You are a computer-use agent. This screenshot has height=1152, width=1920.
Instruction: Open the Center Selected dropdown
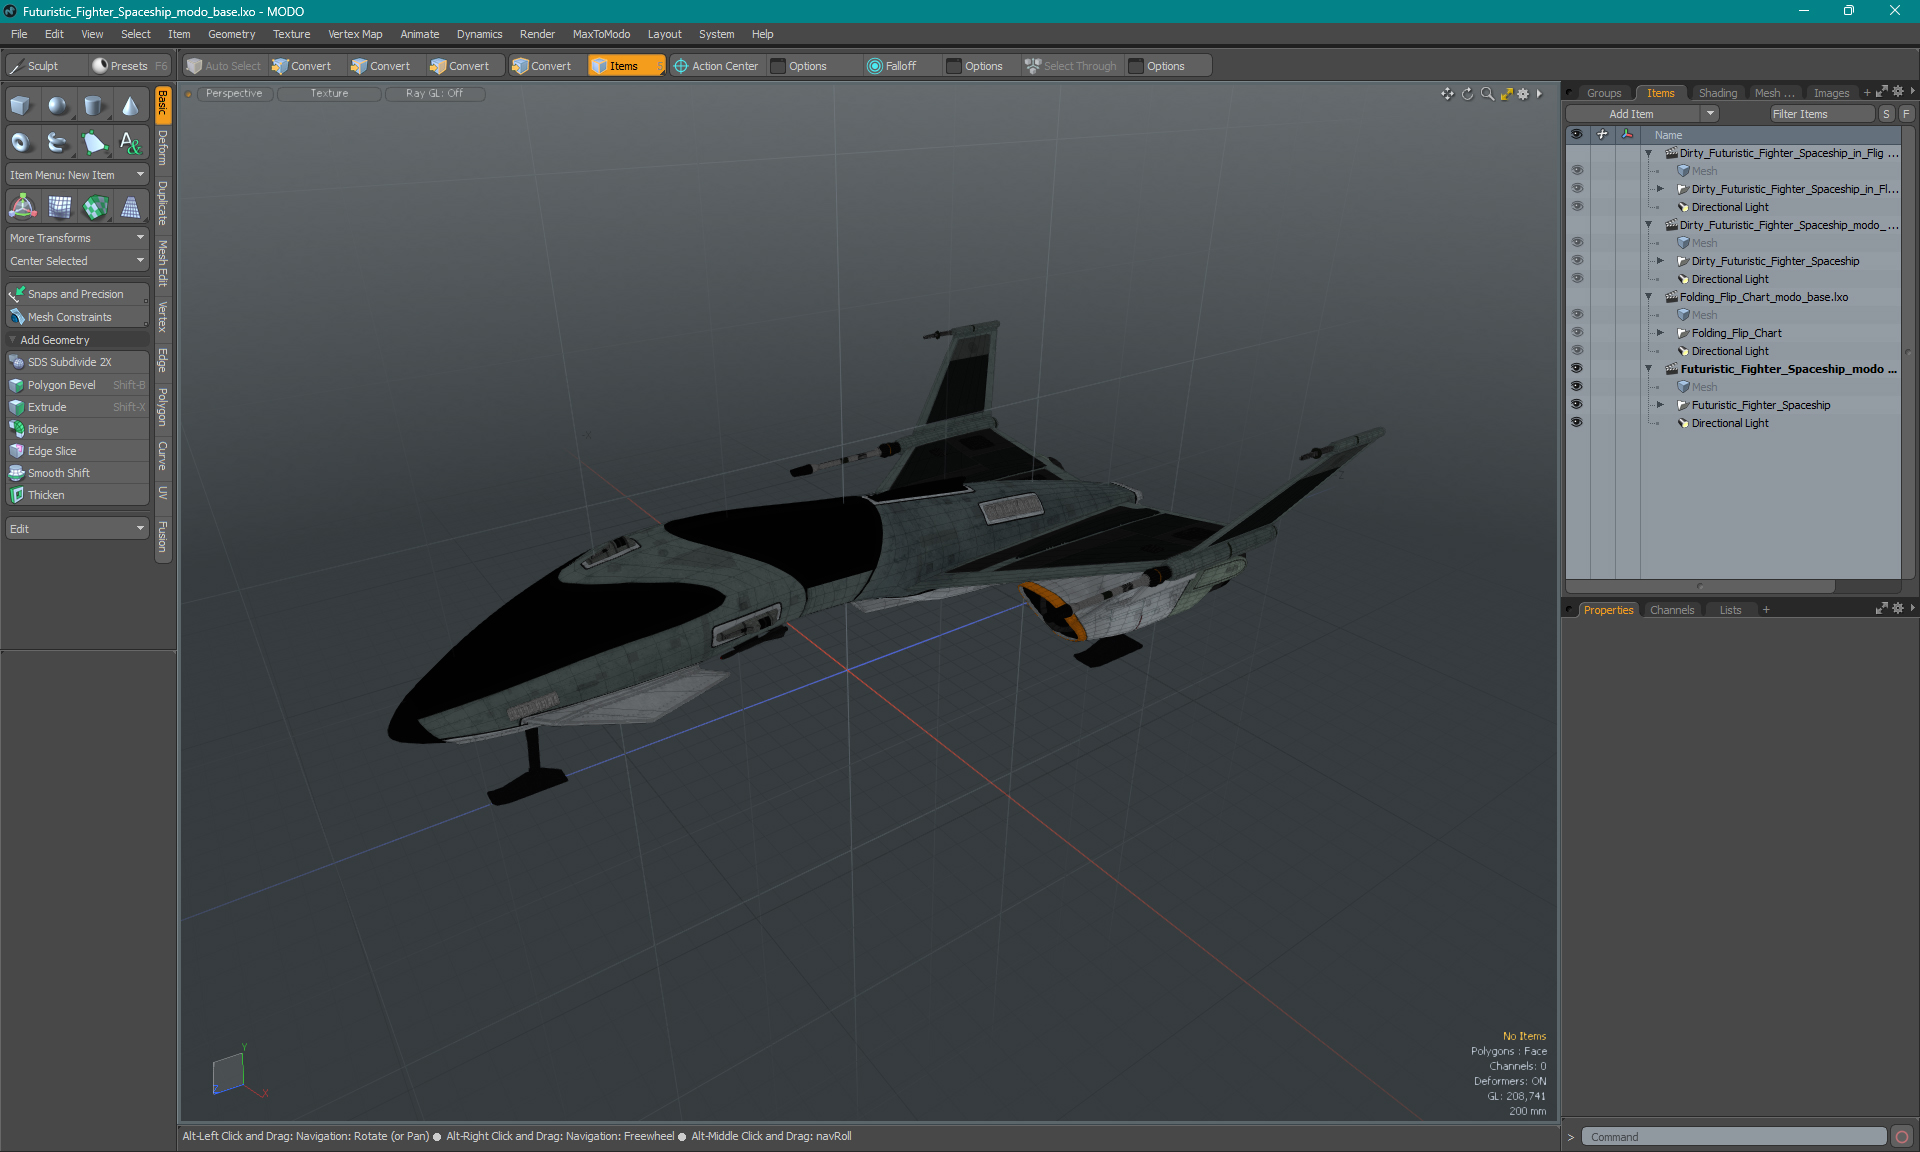(x=77, y=261)
